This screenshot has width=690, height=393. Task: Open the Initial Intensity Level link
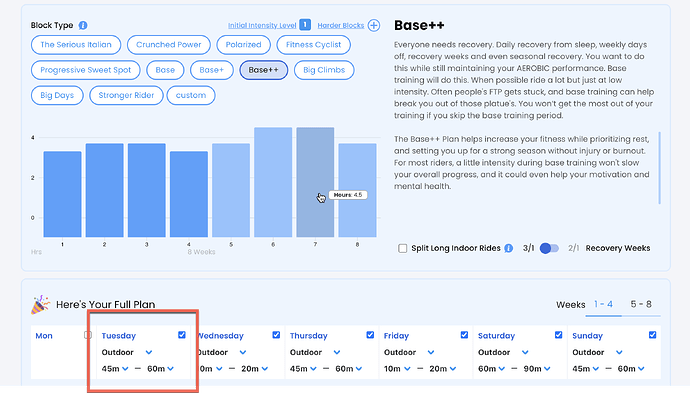[x=262, y=26]
